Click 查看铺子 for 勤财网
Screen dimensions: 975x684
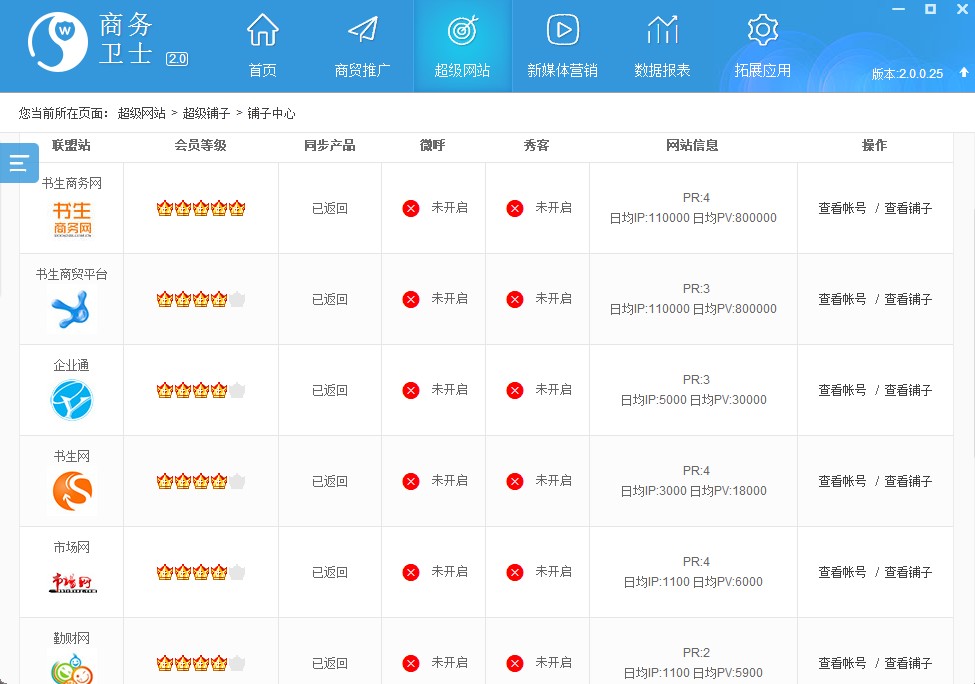[x=908, y=663]
